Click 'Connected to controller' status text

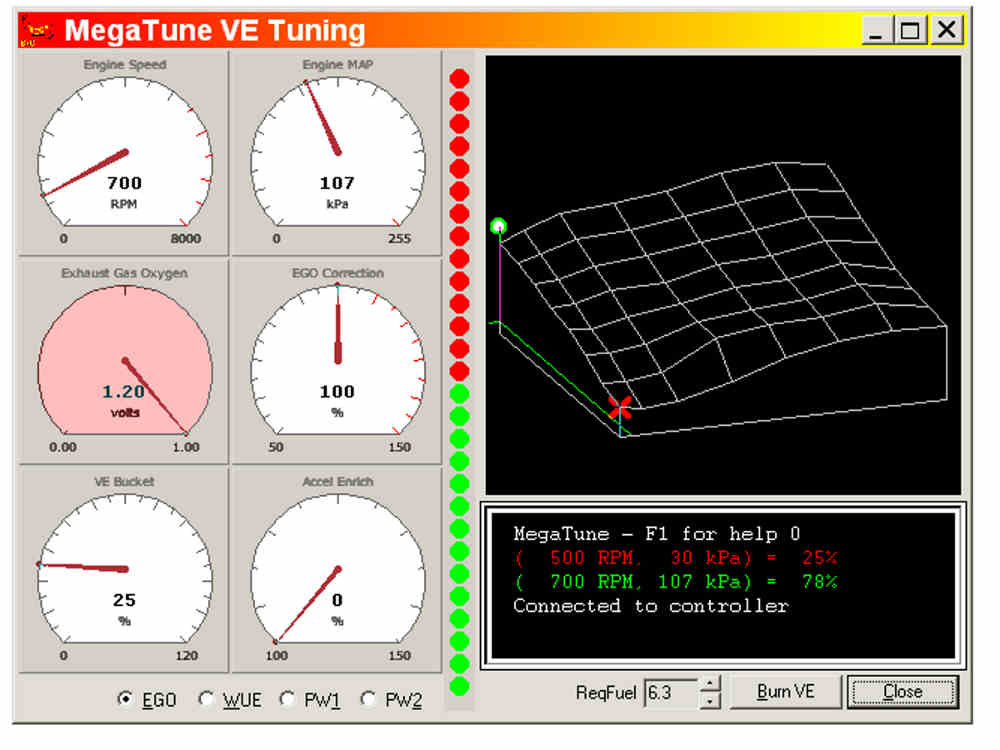pyautogui.click(x=651, y=606)
